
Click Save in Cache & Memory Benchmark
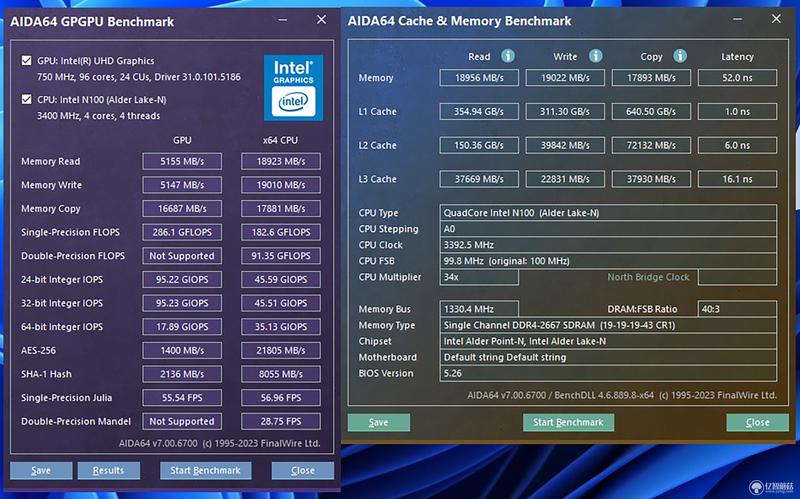tap(379, 422)
